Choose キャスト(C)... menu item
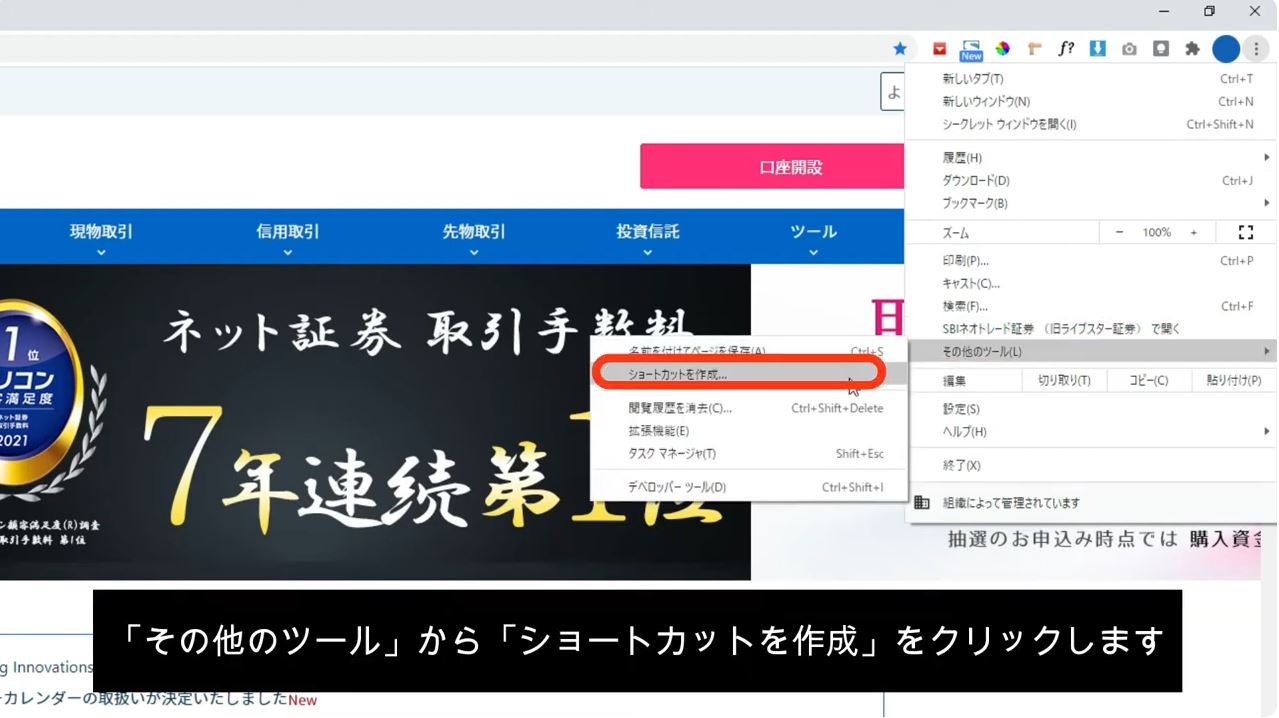The image size is (1279, 718). [1090, 284]
